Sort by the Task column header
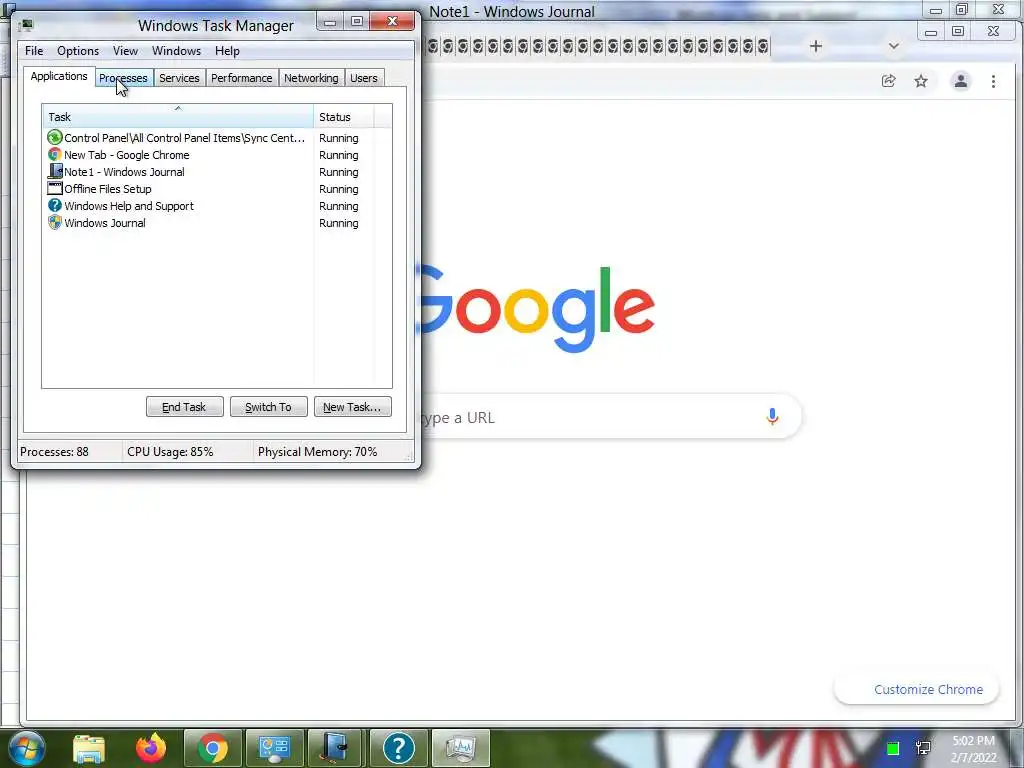 (178, 116)
